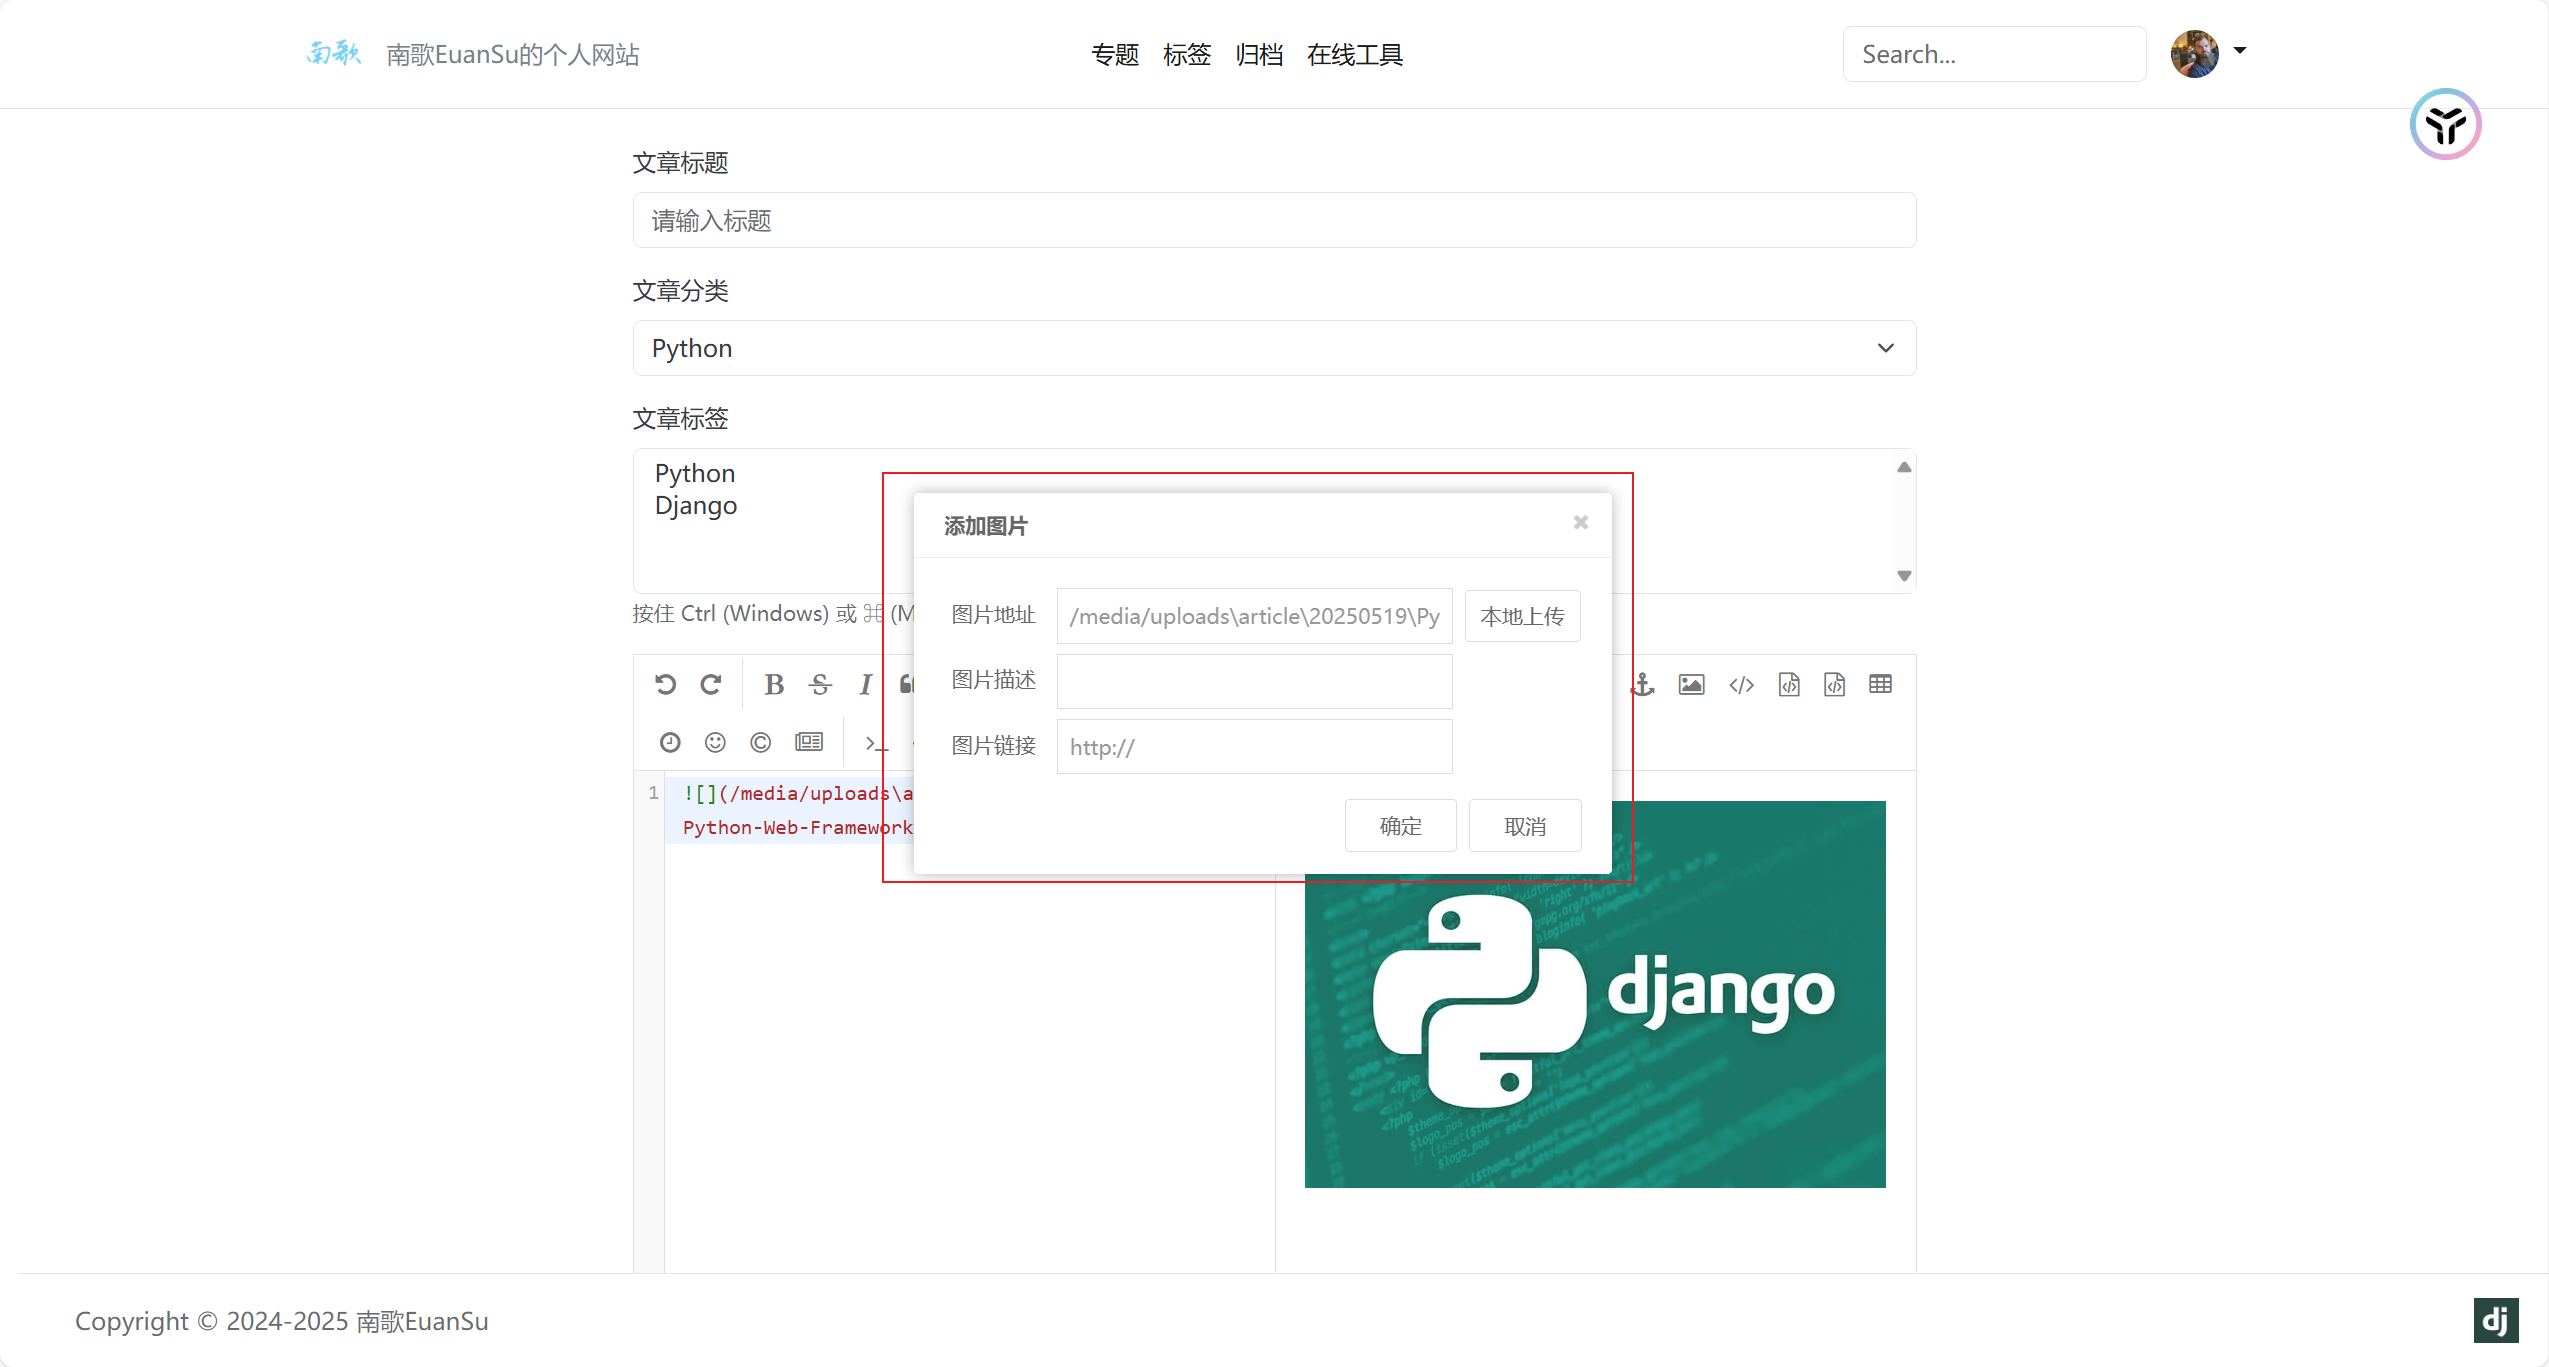The image size is (2549, 1367).
Task: Click the undo icon in the editor toolbar
Action: coord(665,684)
